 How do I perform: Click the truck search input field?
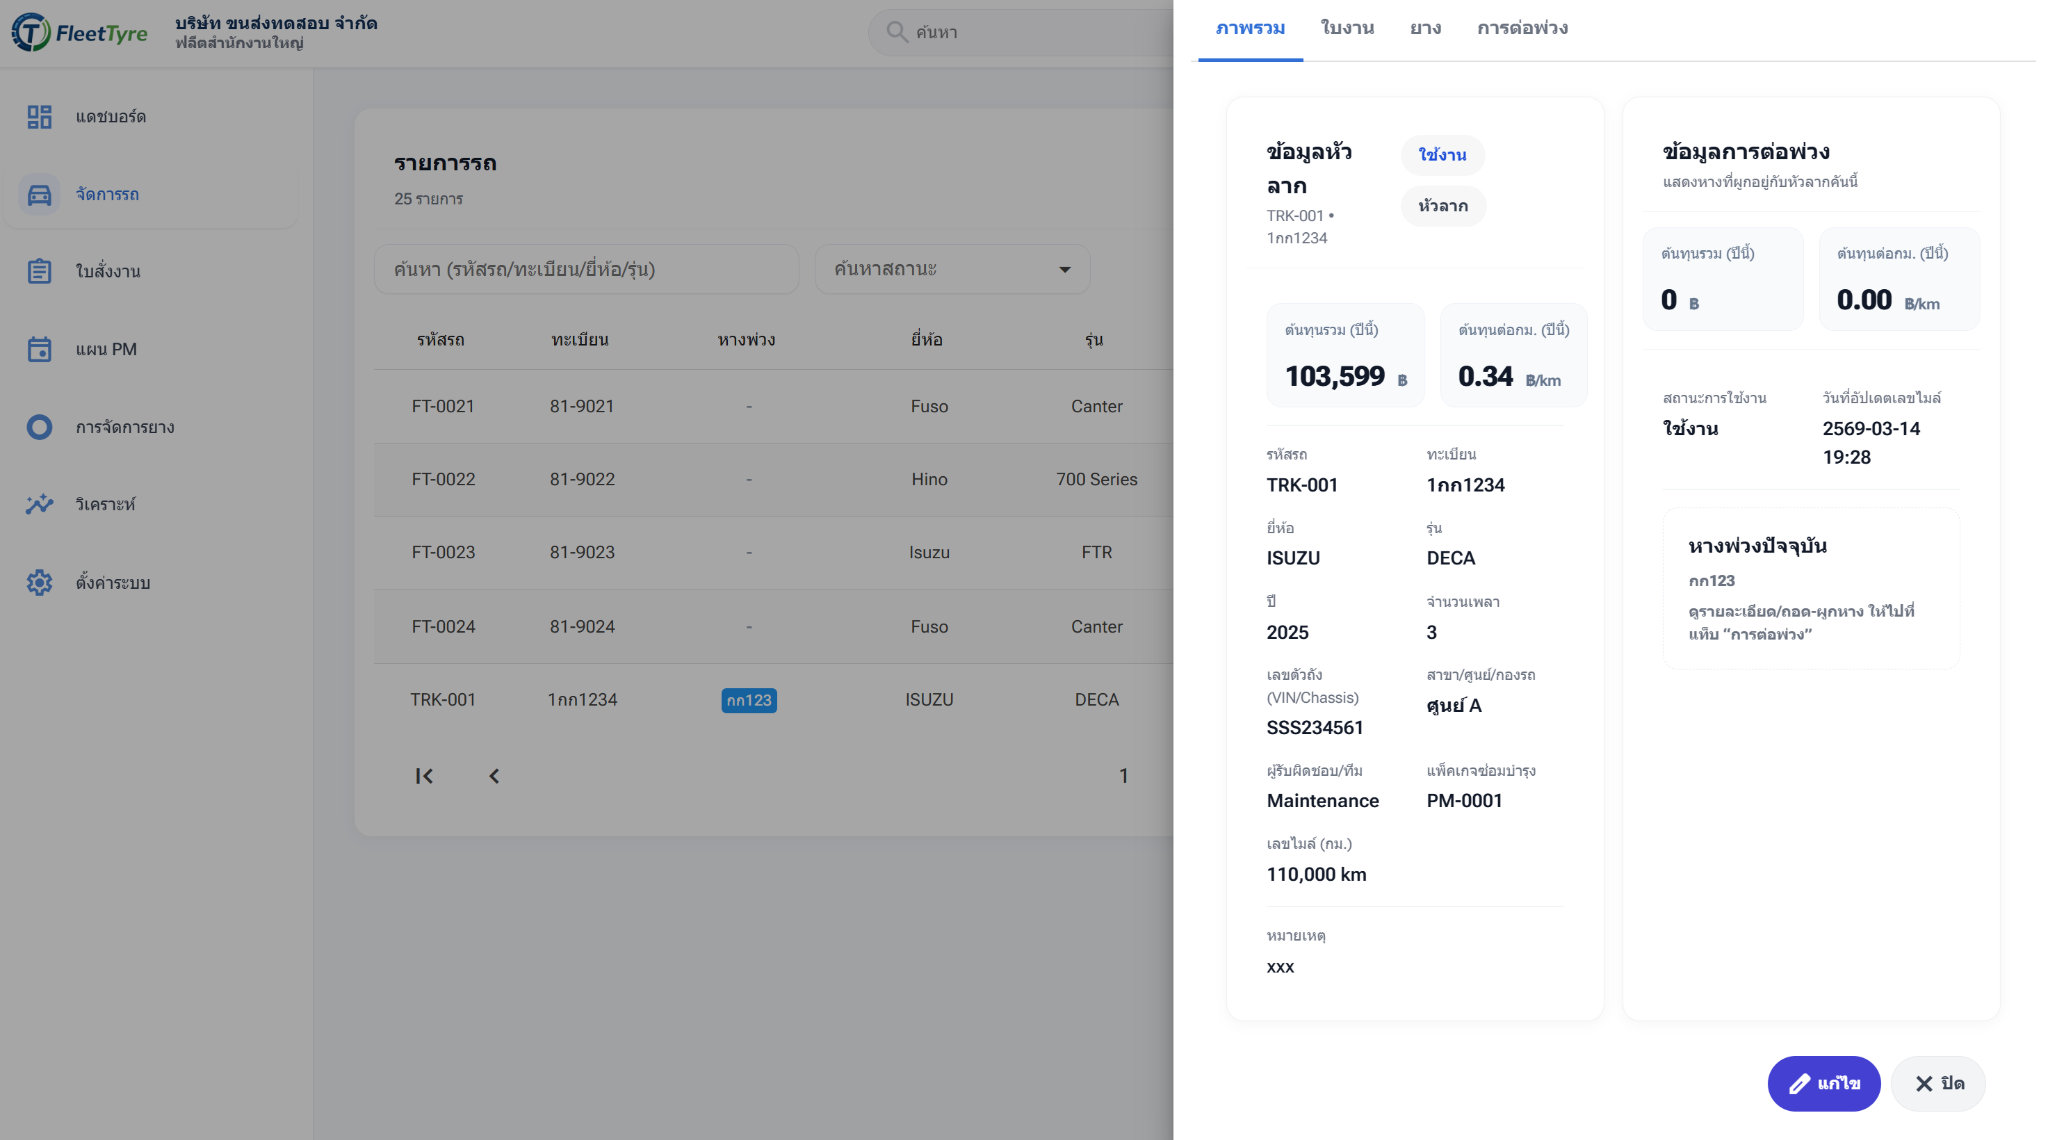586,269
